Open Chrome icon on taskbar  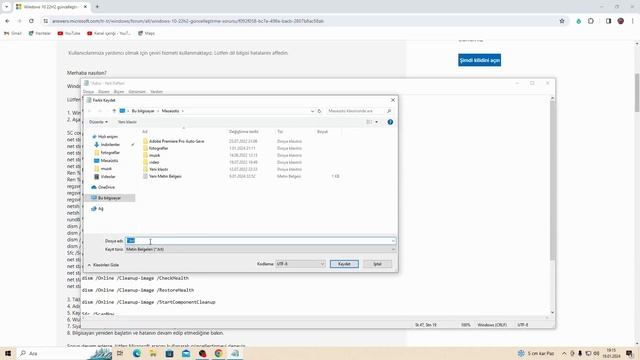pos(219,353)
